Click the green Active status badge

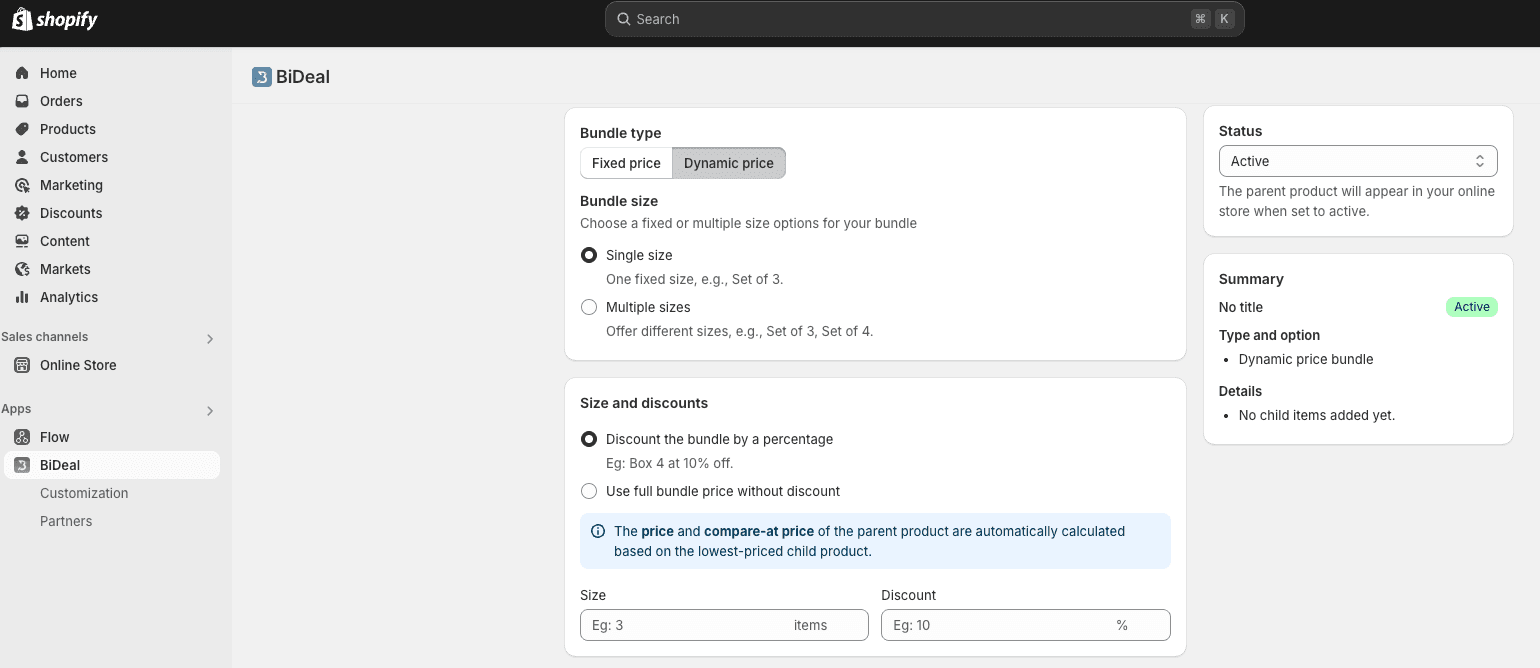coord(1472,307)
